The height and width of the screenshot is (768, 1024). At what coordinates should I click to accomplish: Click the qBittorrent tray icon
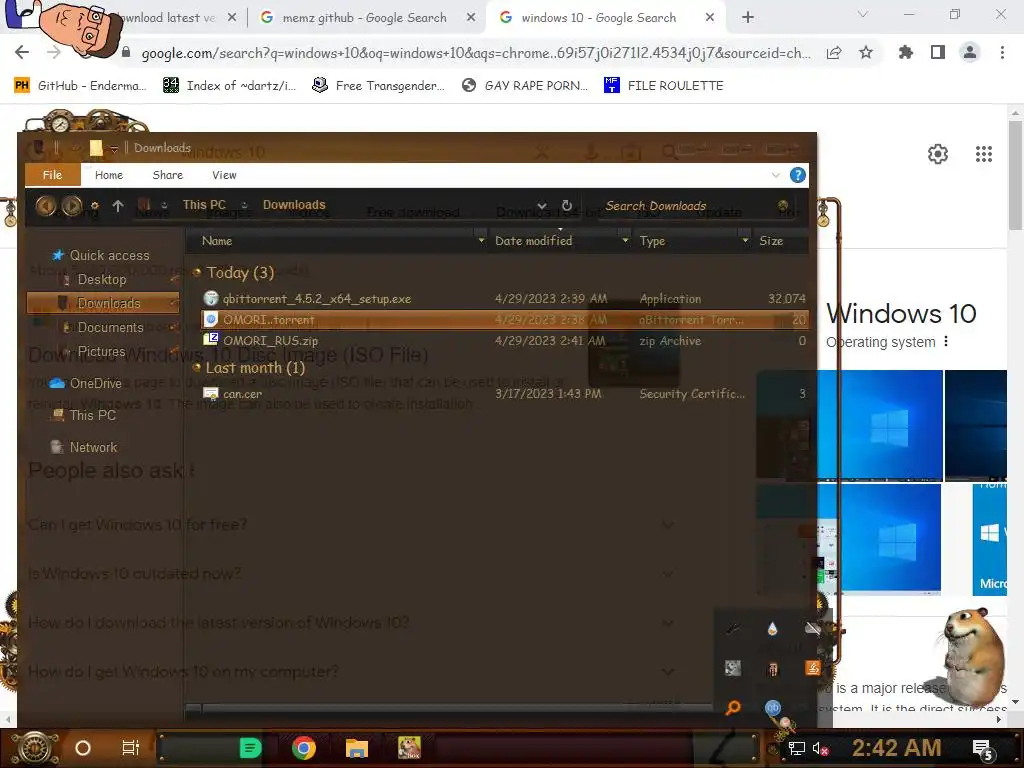pyautogui.click(x=773, y=708)
